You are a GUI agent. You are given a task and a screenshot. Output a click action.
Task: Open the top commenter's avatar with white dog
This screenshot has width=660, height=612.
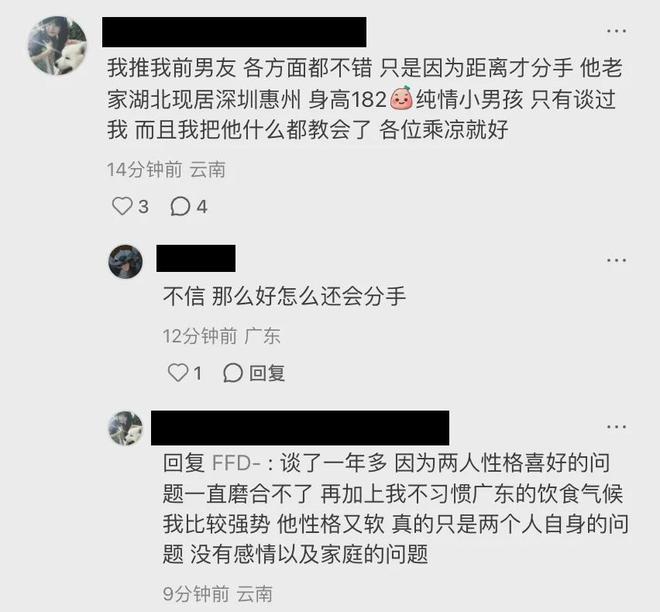point(58,45)
